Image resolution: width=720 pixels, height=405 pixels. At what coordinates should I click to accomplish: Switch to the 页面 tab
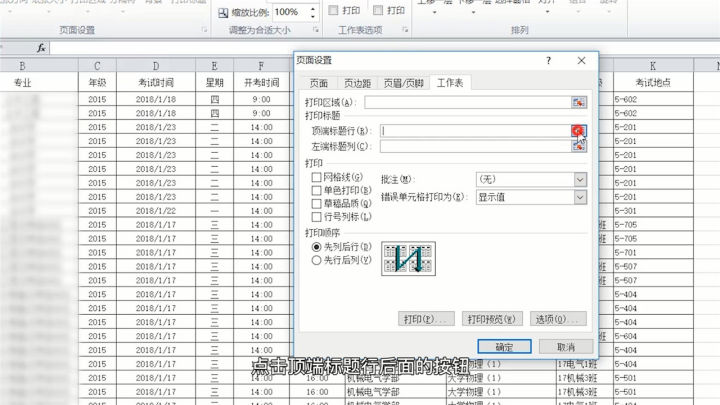coord(319,83)
